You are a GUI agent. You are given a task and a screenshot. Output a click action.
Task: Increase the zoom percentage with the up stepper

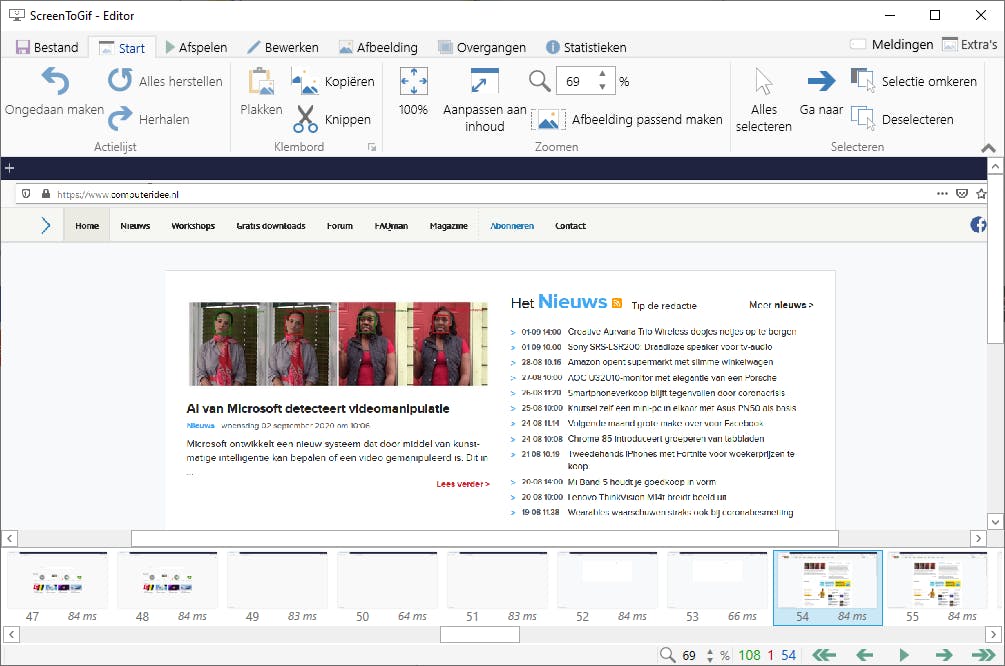(601, 75)
